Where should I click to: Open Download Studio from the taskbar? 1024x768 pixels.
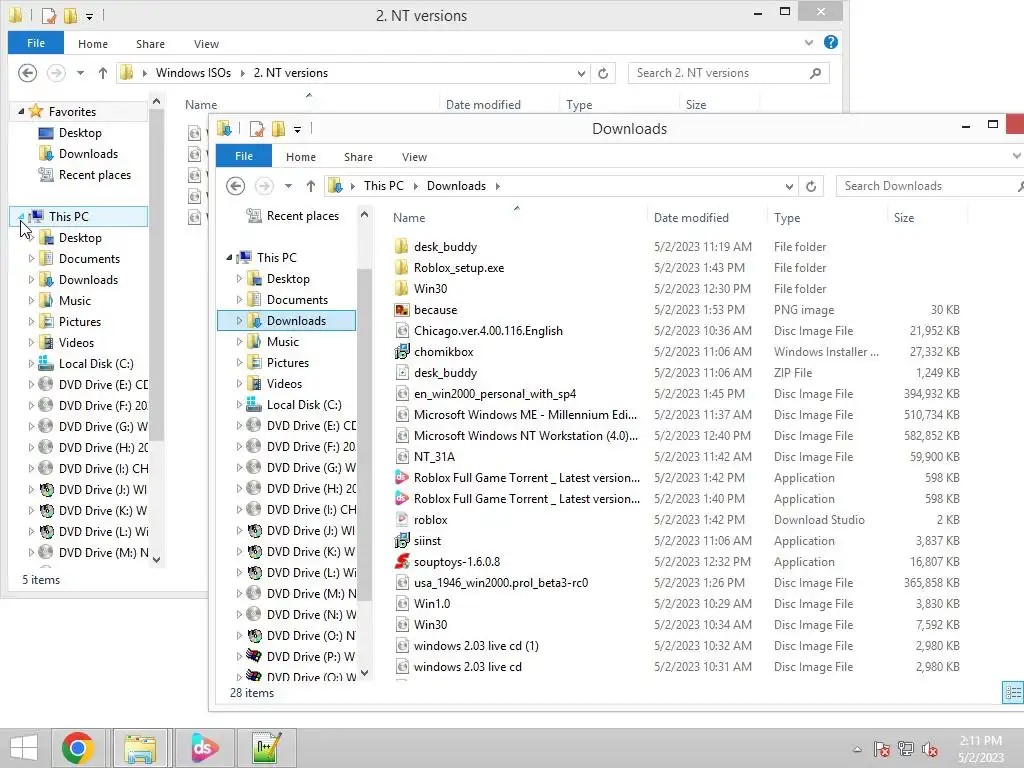tap(203, 748)
